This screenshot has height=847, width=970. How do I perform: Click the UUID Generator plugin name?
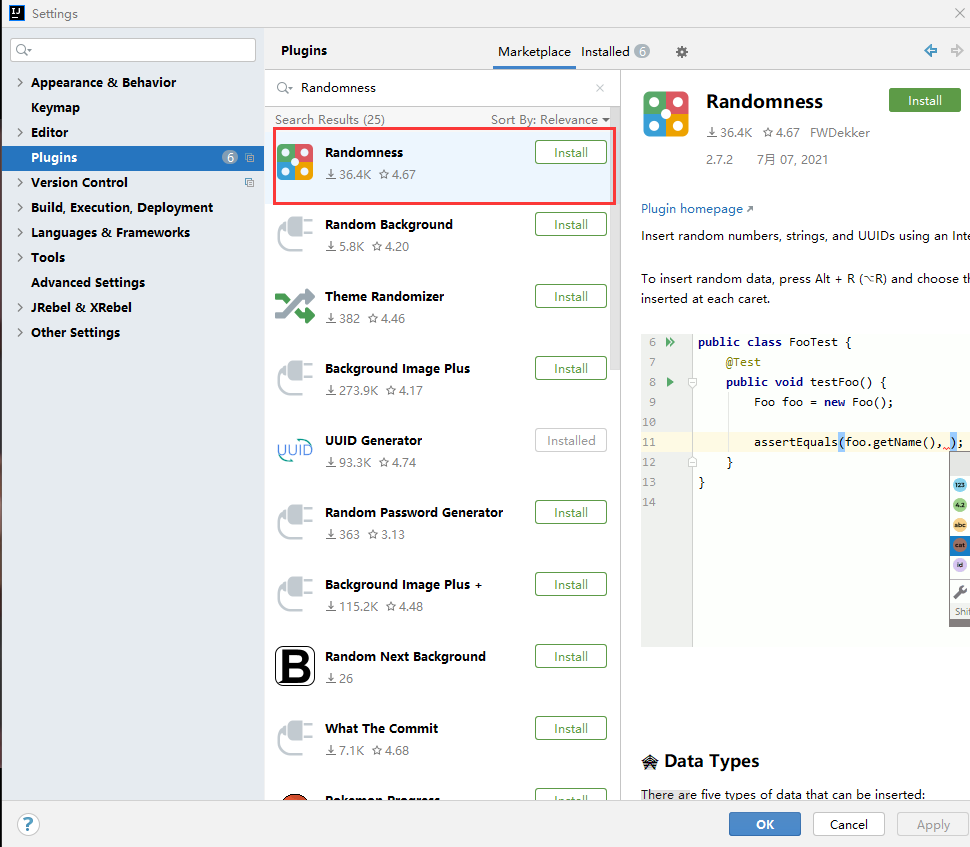pos(374,441)
